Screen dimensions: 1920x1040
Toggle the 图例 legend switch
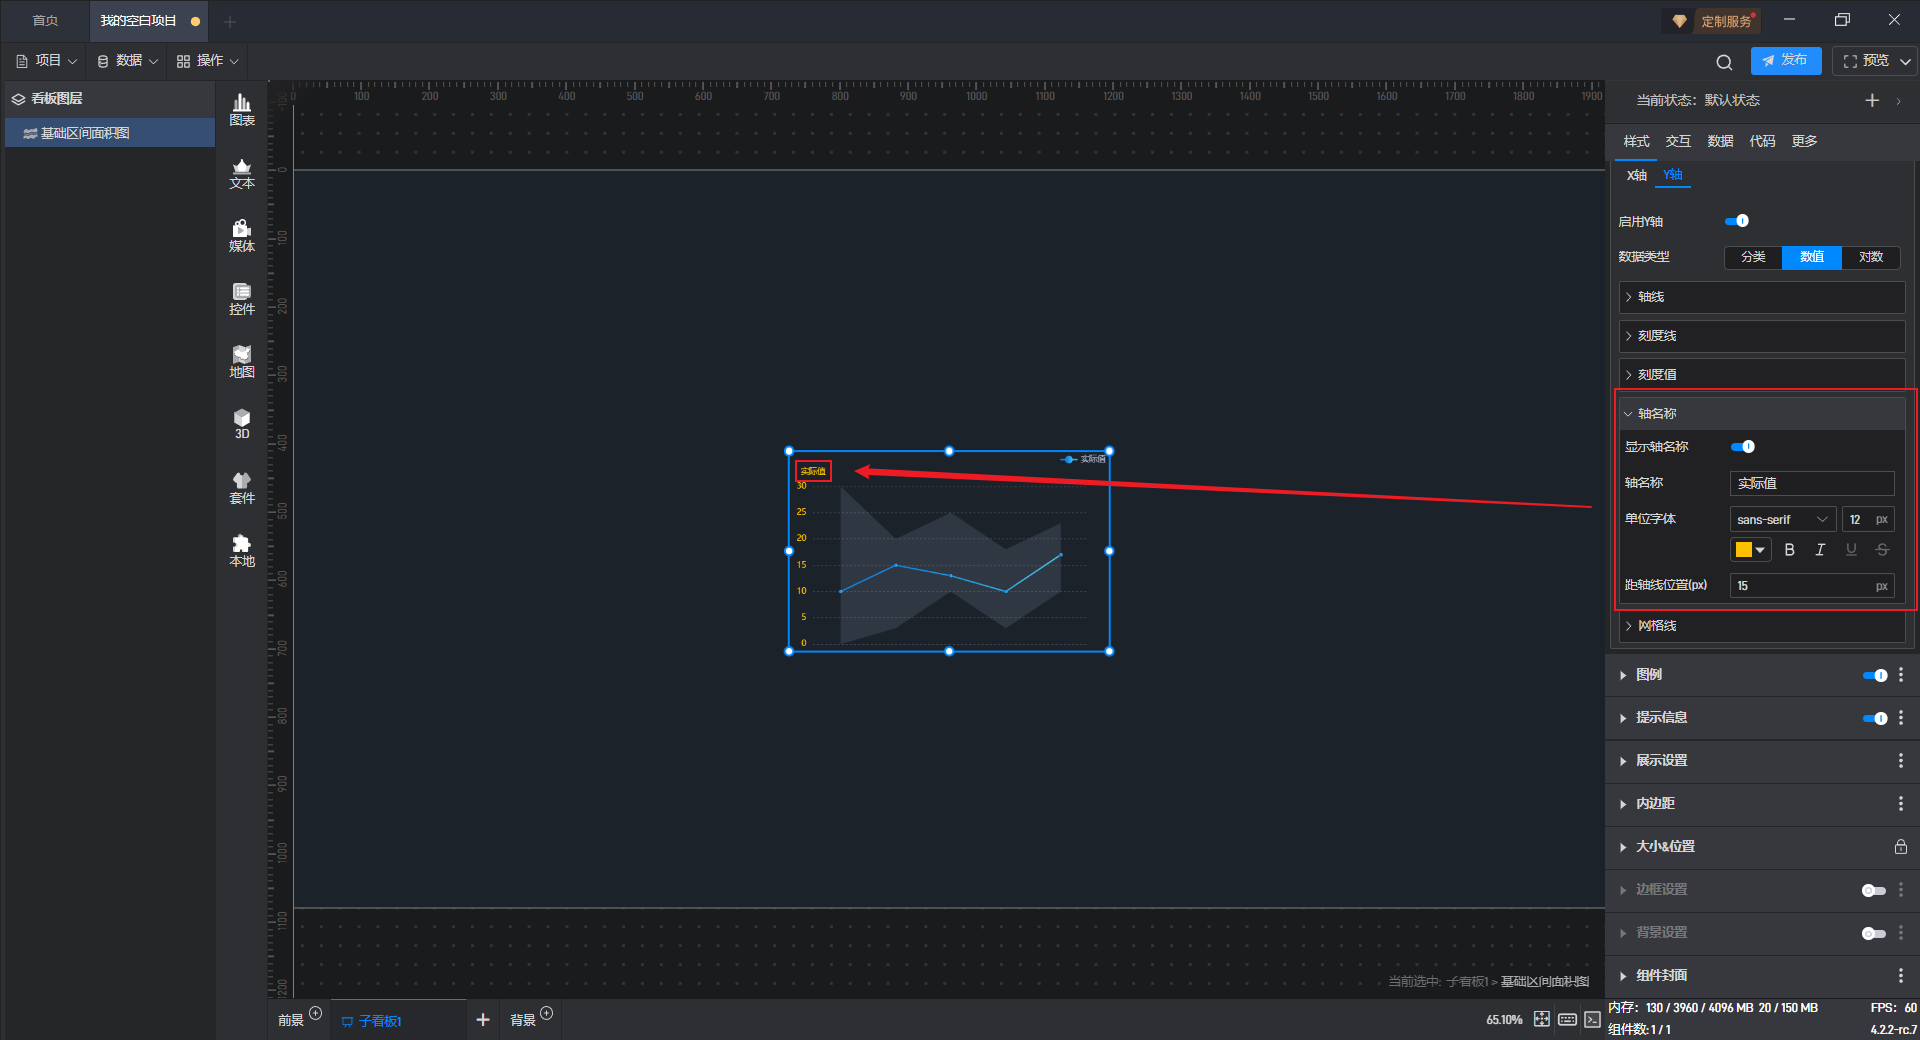tap(1875, 675)
